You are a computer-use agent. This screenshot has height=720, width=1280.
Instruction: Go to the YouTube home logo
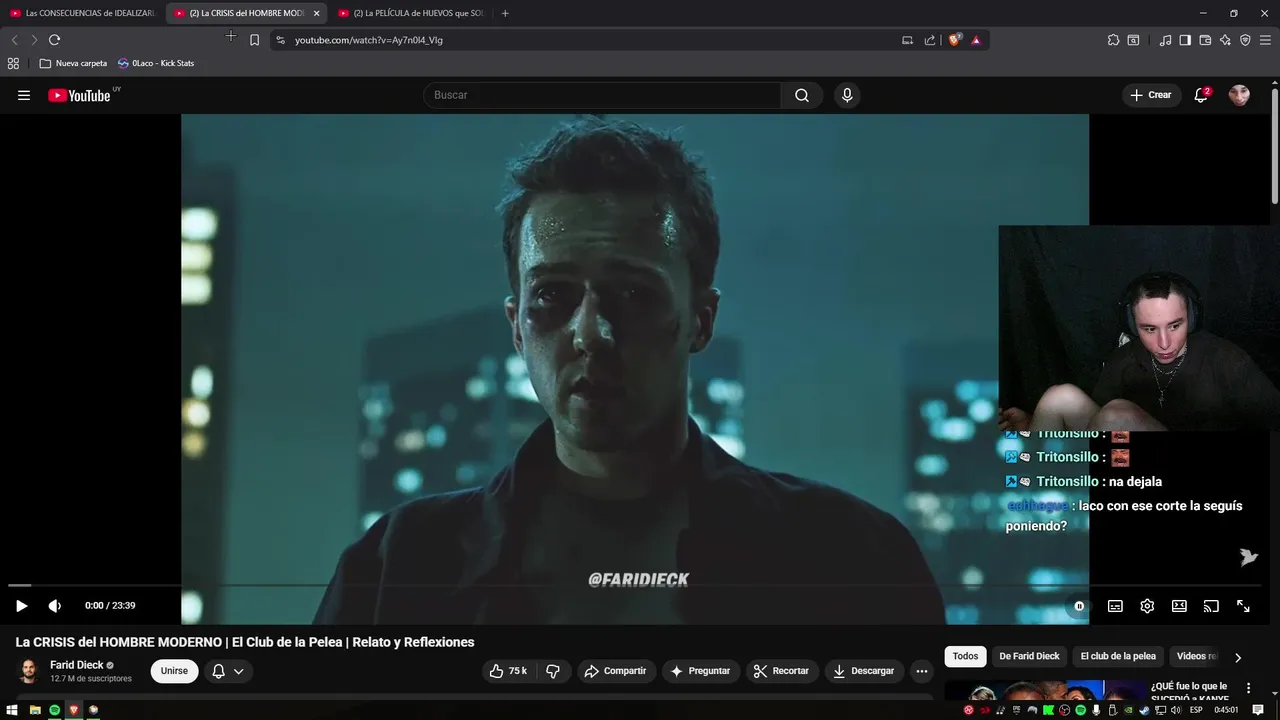click(x=80, y=95)
